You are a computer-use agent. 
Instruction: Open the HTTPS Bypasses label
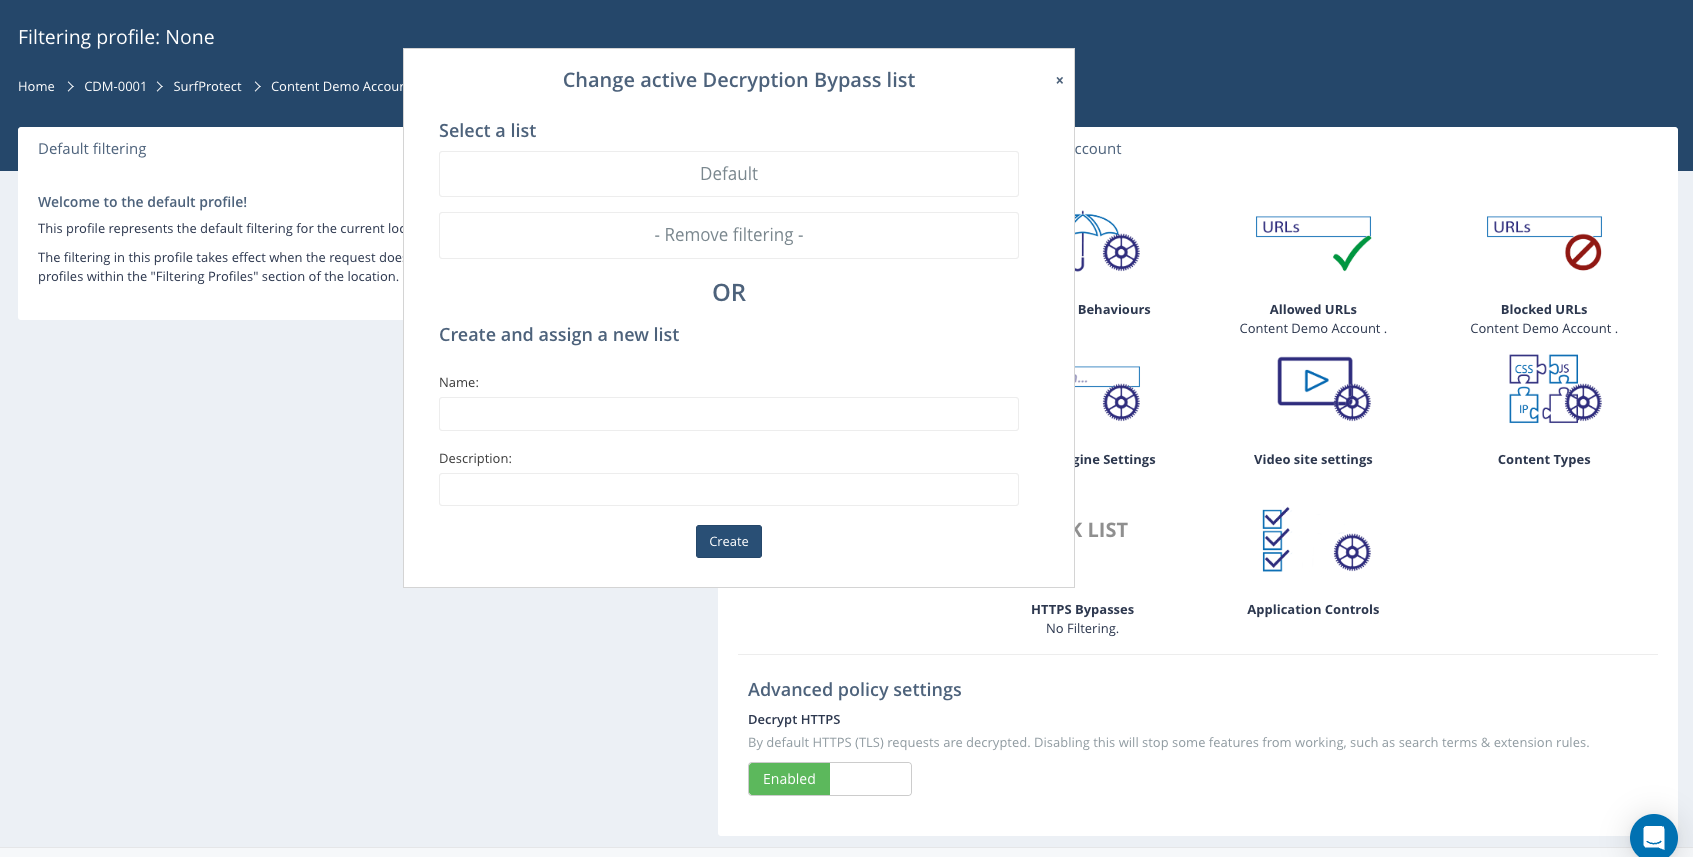click(x=1082, y=609)
